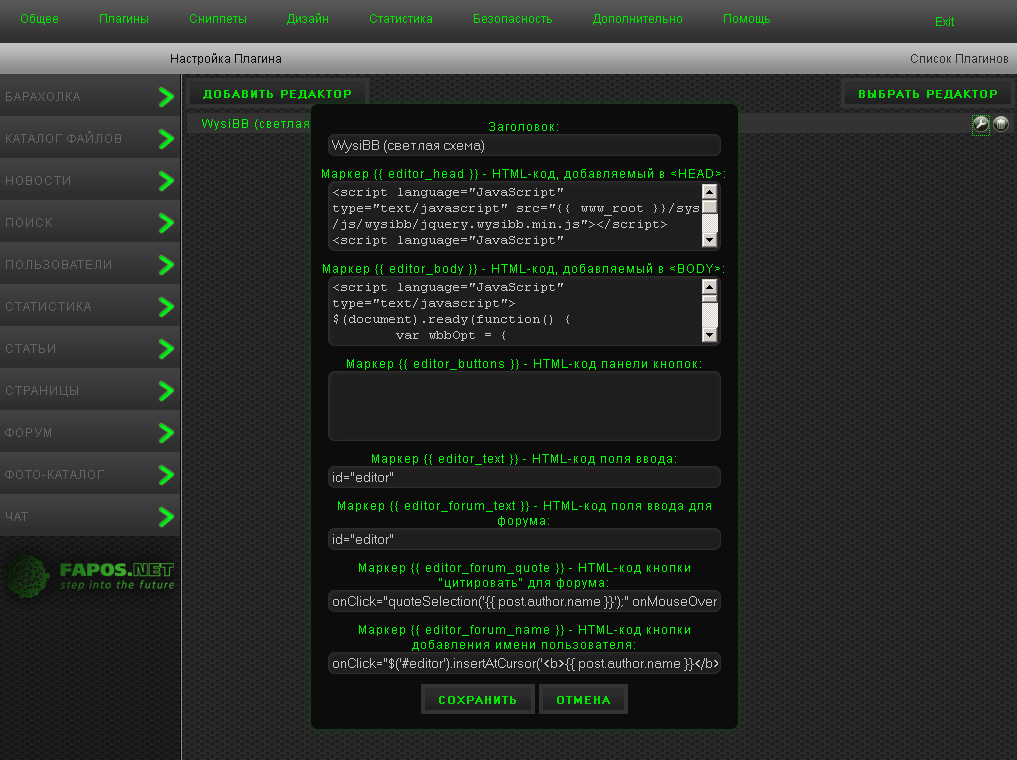Viewport: 1017px width, 760px height.
Task: Click the Отмена button
Action: [x=583, y=700]
